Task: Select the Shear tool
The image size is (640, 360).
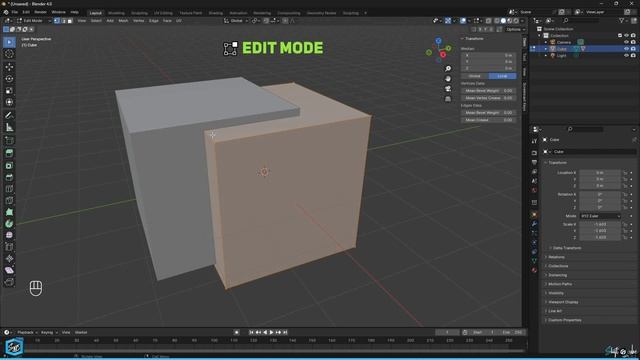Action: point(9,270)
